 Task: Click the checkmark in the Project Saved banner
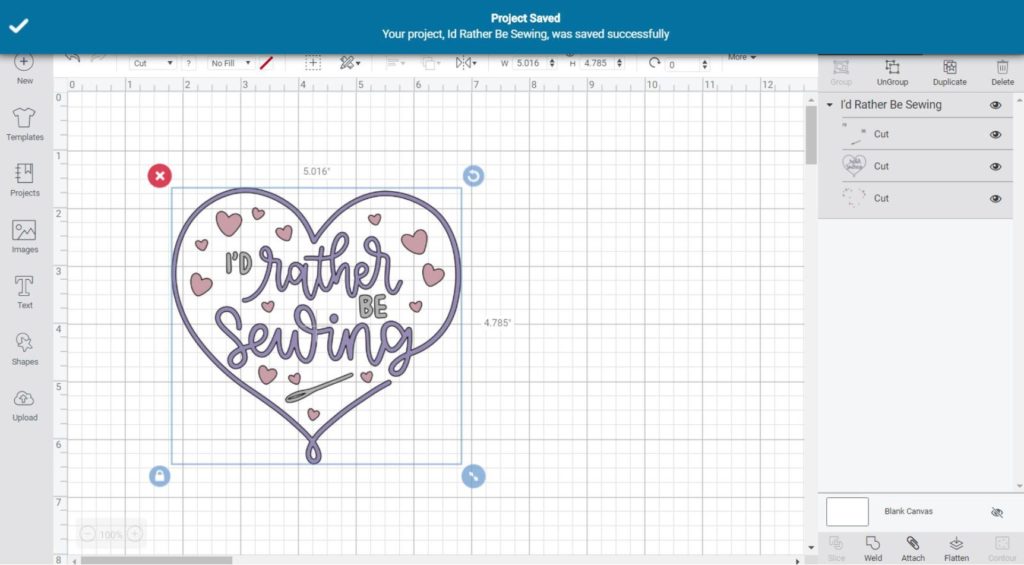[x=18, y=26]
